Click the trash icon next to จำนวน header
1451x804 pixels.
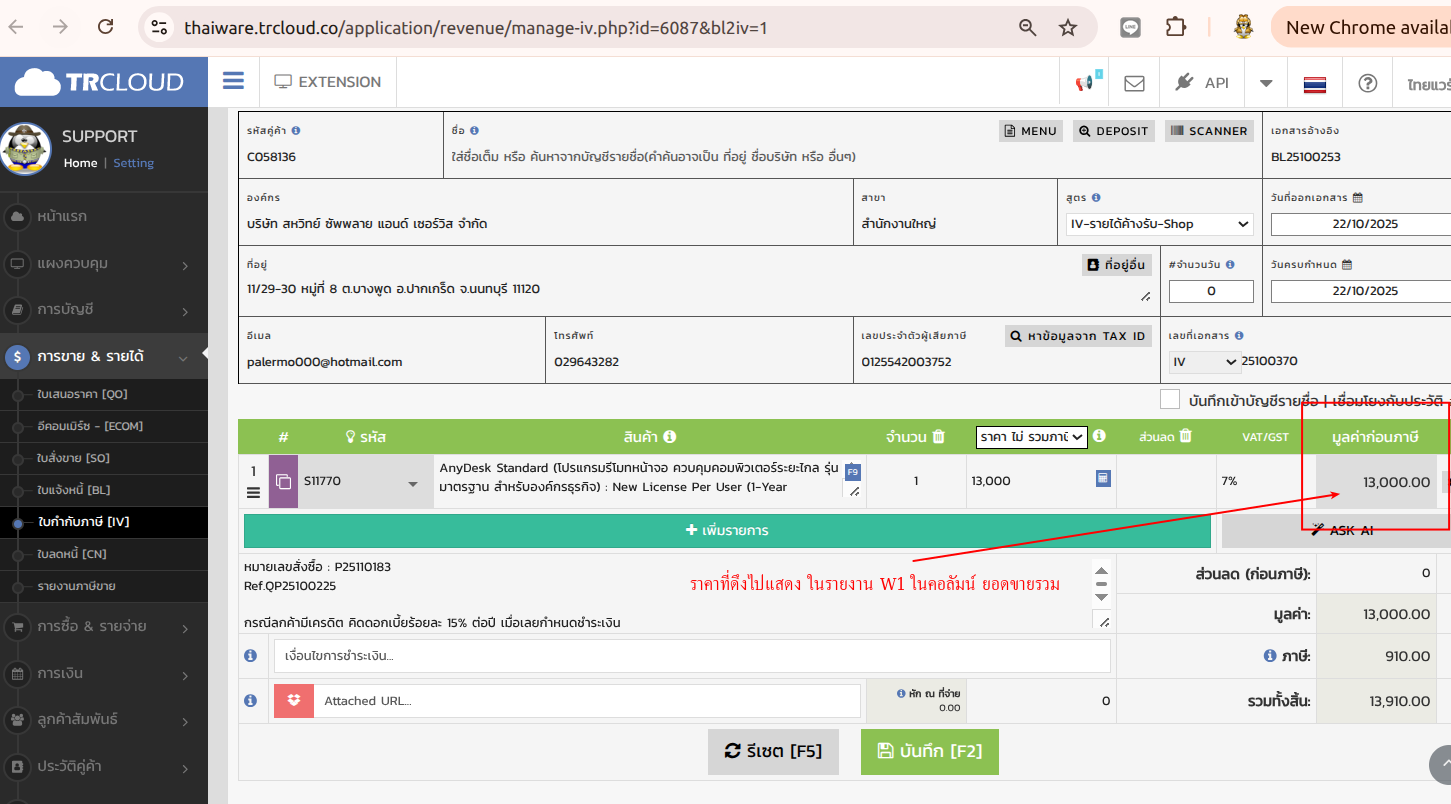(938, 436)
